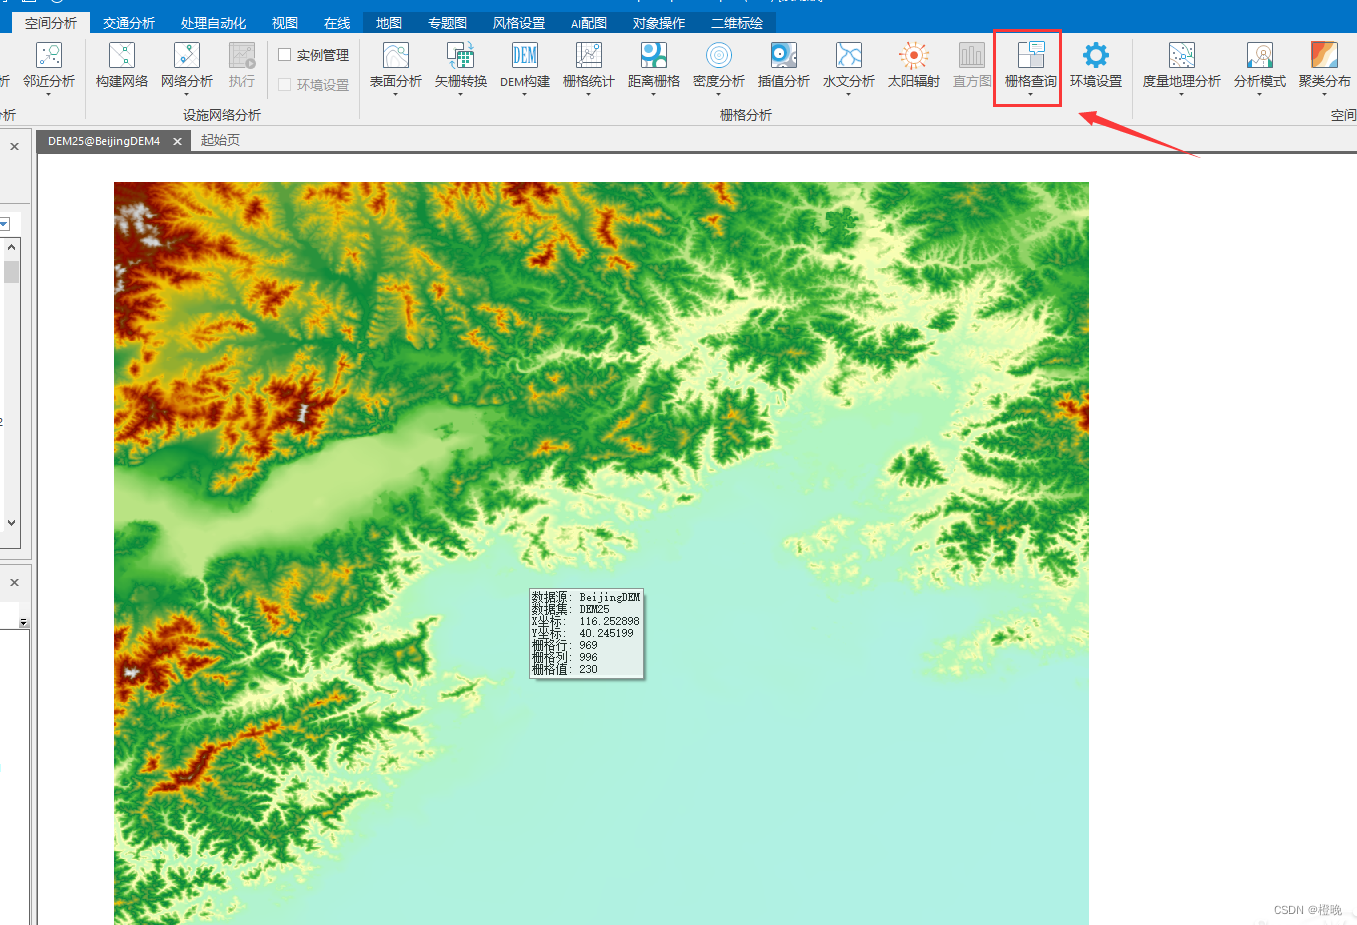The width and height of the screenshot is (1357, 925).
Task: Click the 聚类分布 clustering distribution tool
Action: click(1325, 66)
